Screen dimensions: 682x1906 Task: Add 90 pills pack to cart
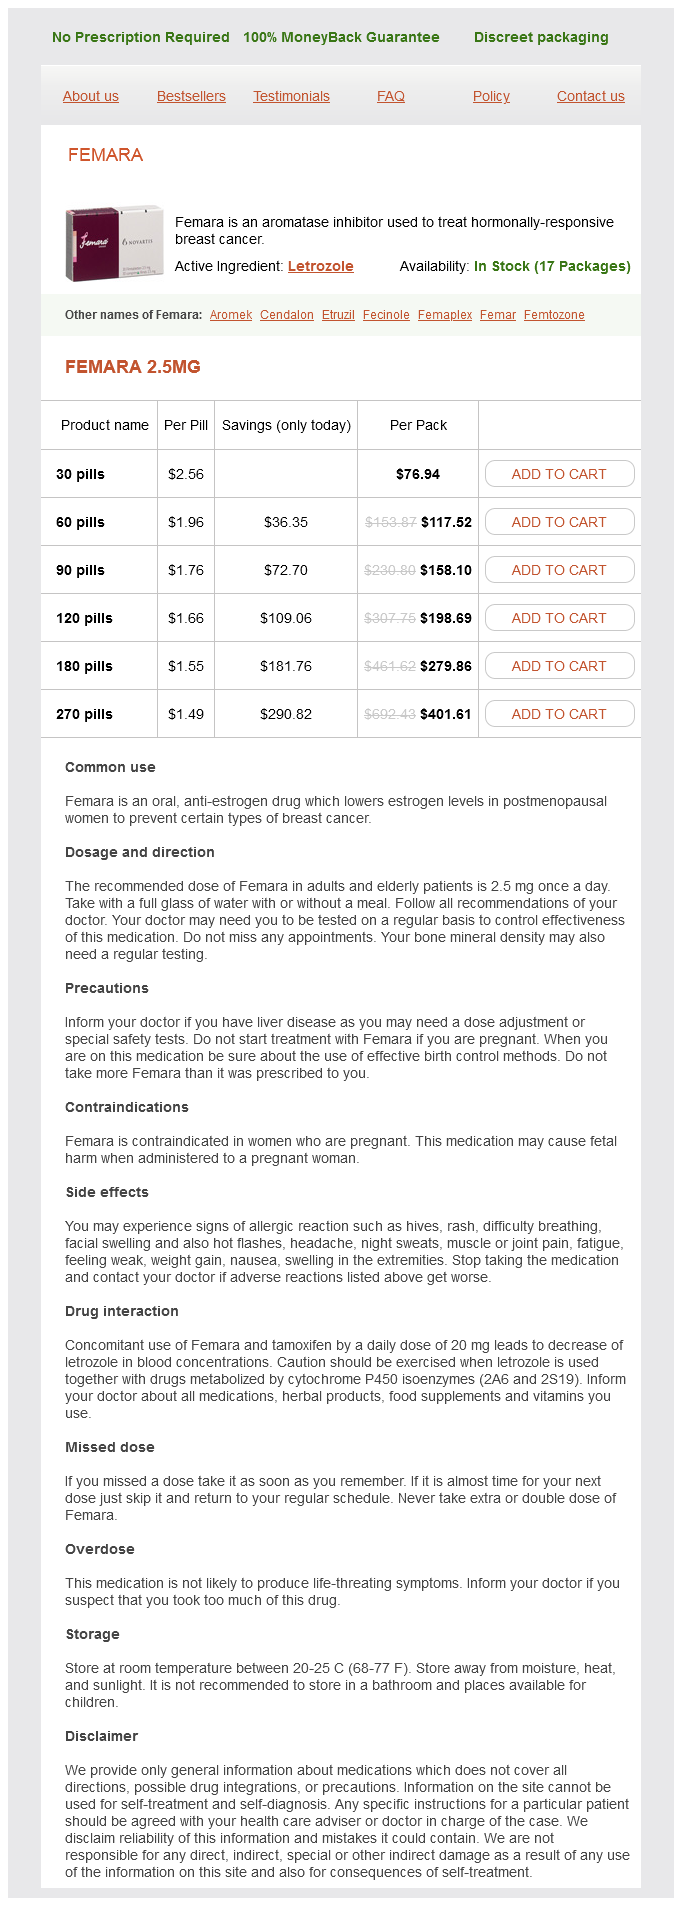tap(559, 570)
